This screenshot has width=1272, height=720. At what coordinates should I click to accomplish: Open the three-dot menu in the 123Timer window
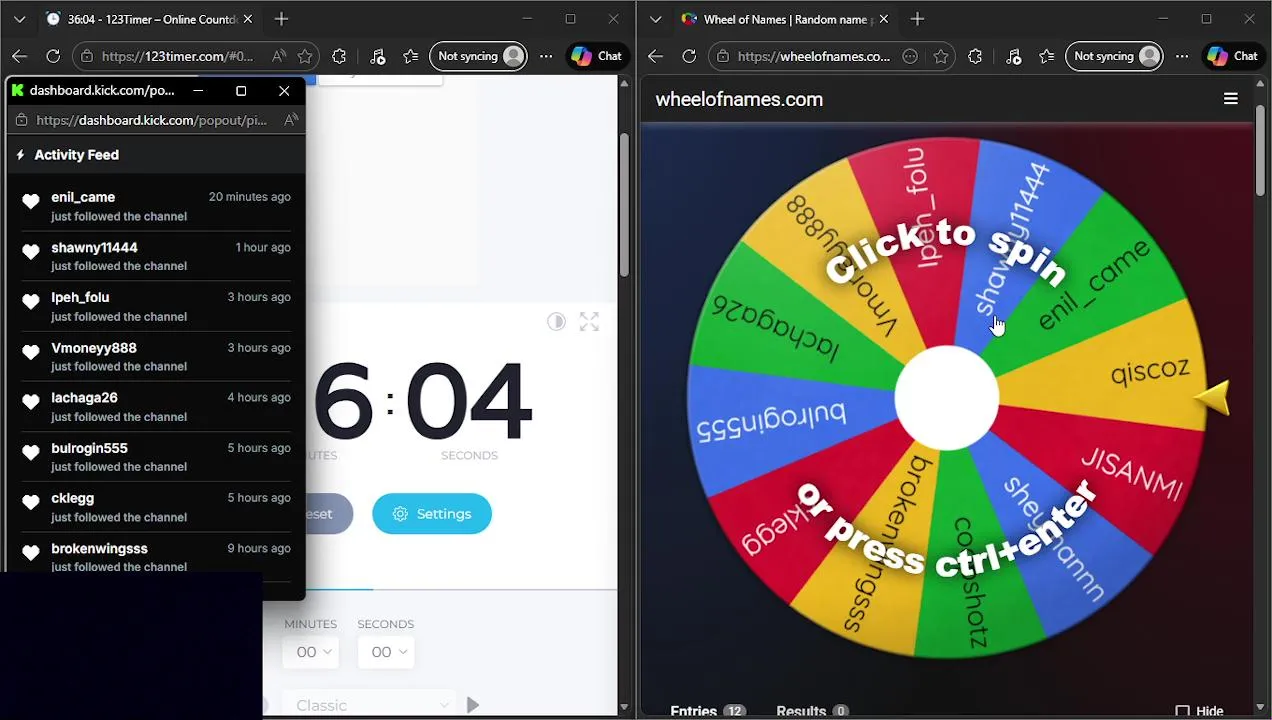pos(546,56)
